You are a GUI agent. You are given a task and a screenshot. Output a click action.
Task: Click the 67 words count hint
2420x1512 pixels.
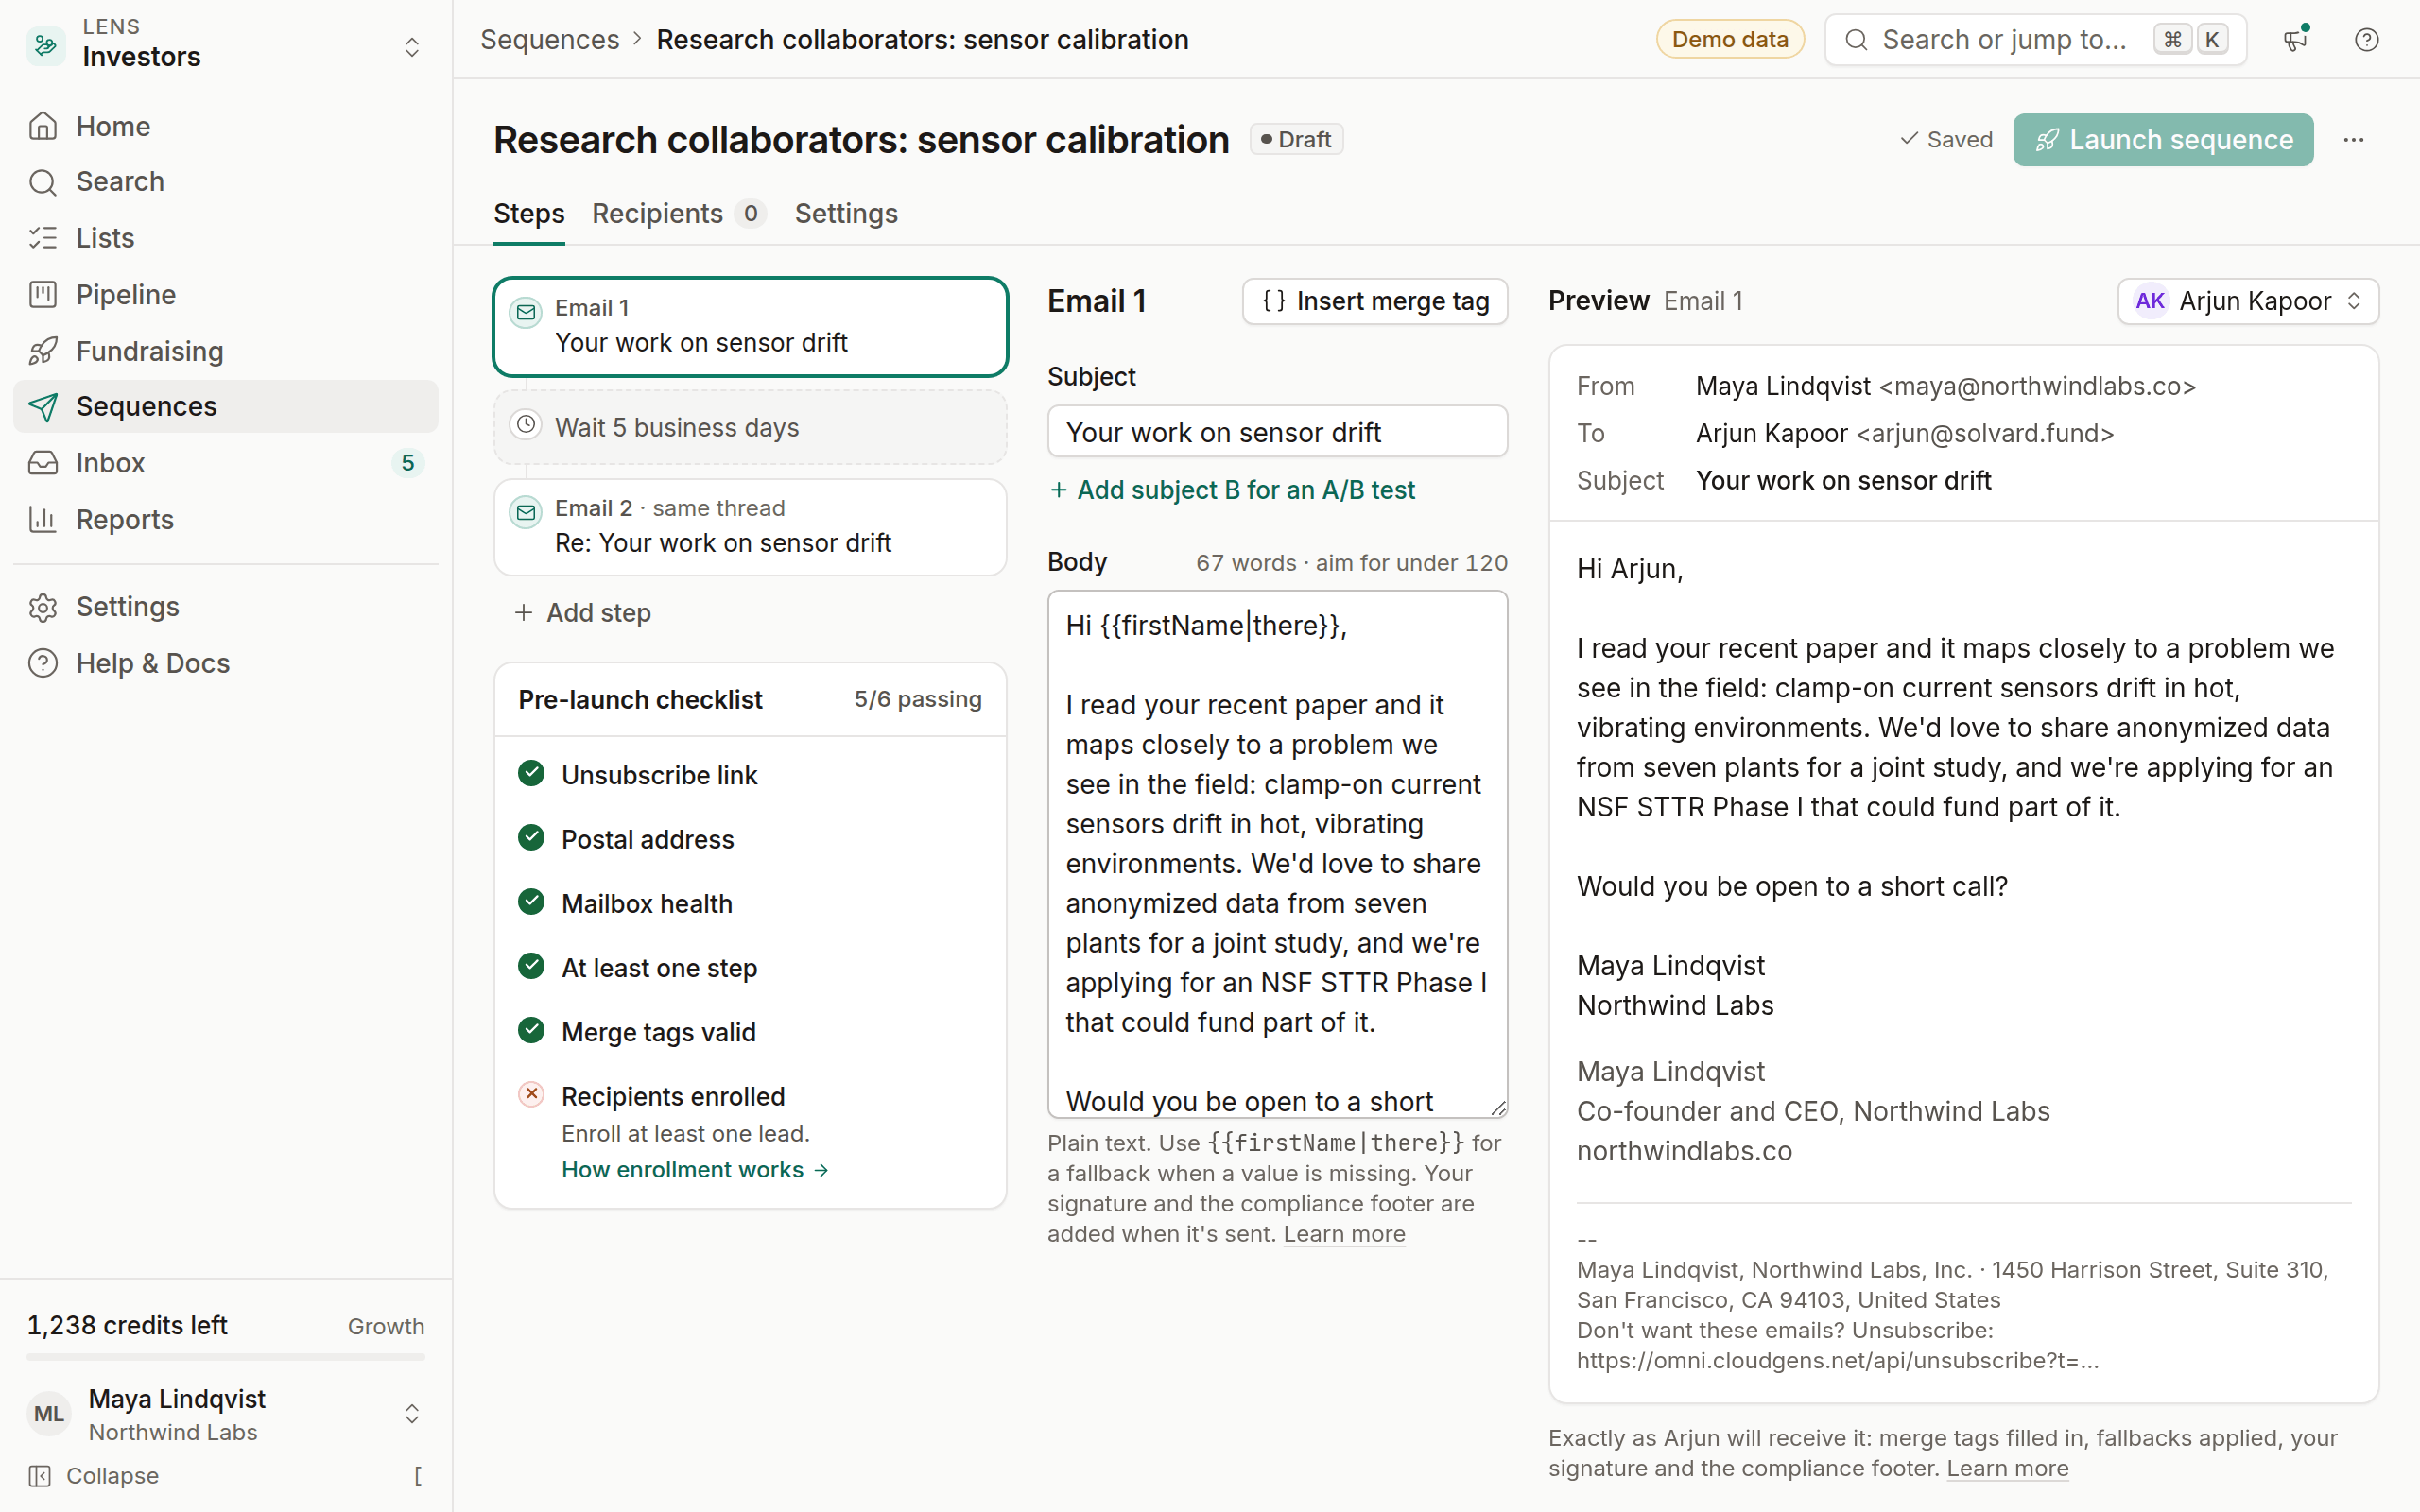(1352, 563)
